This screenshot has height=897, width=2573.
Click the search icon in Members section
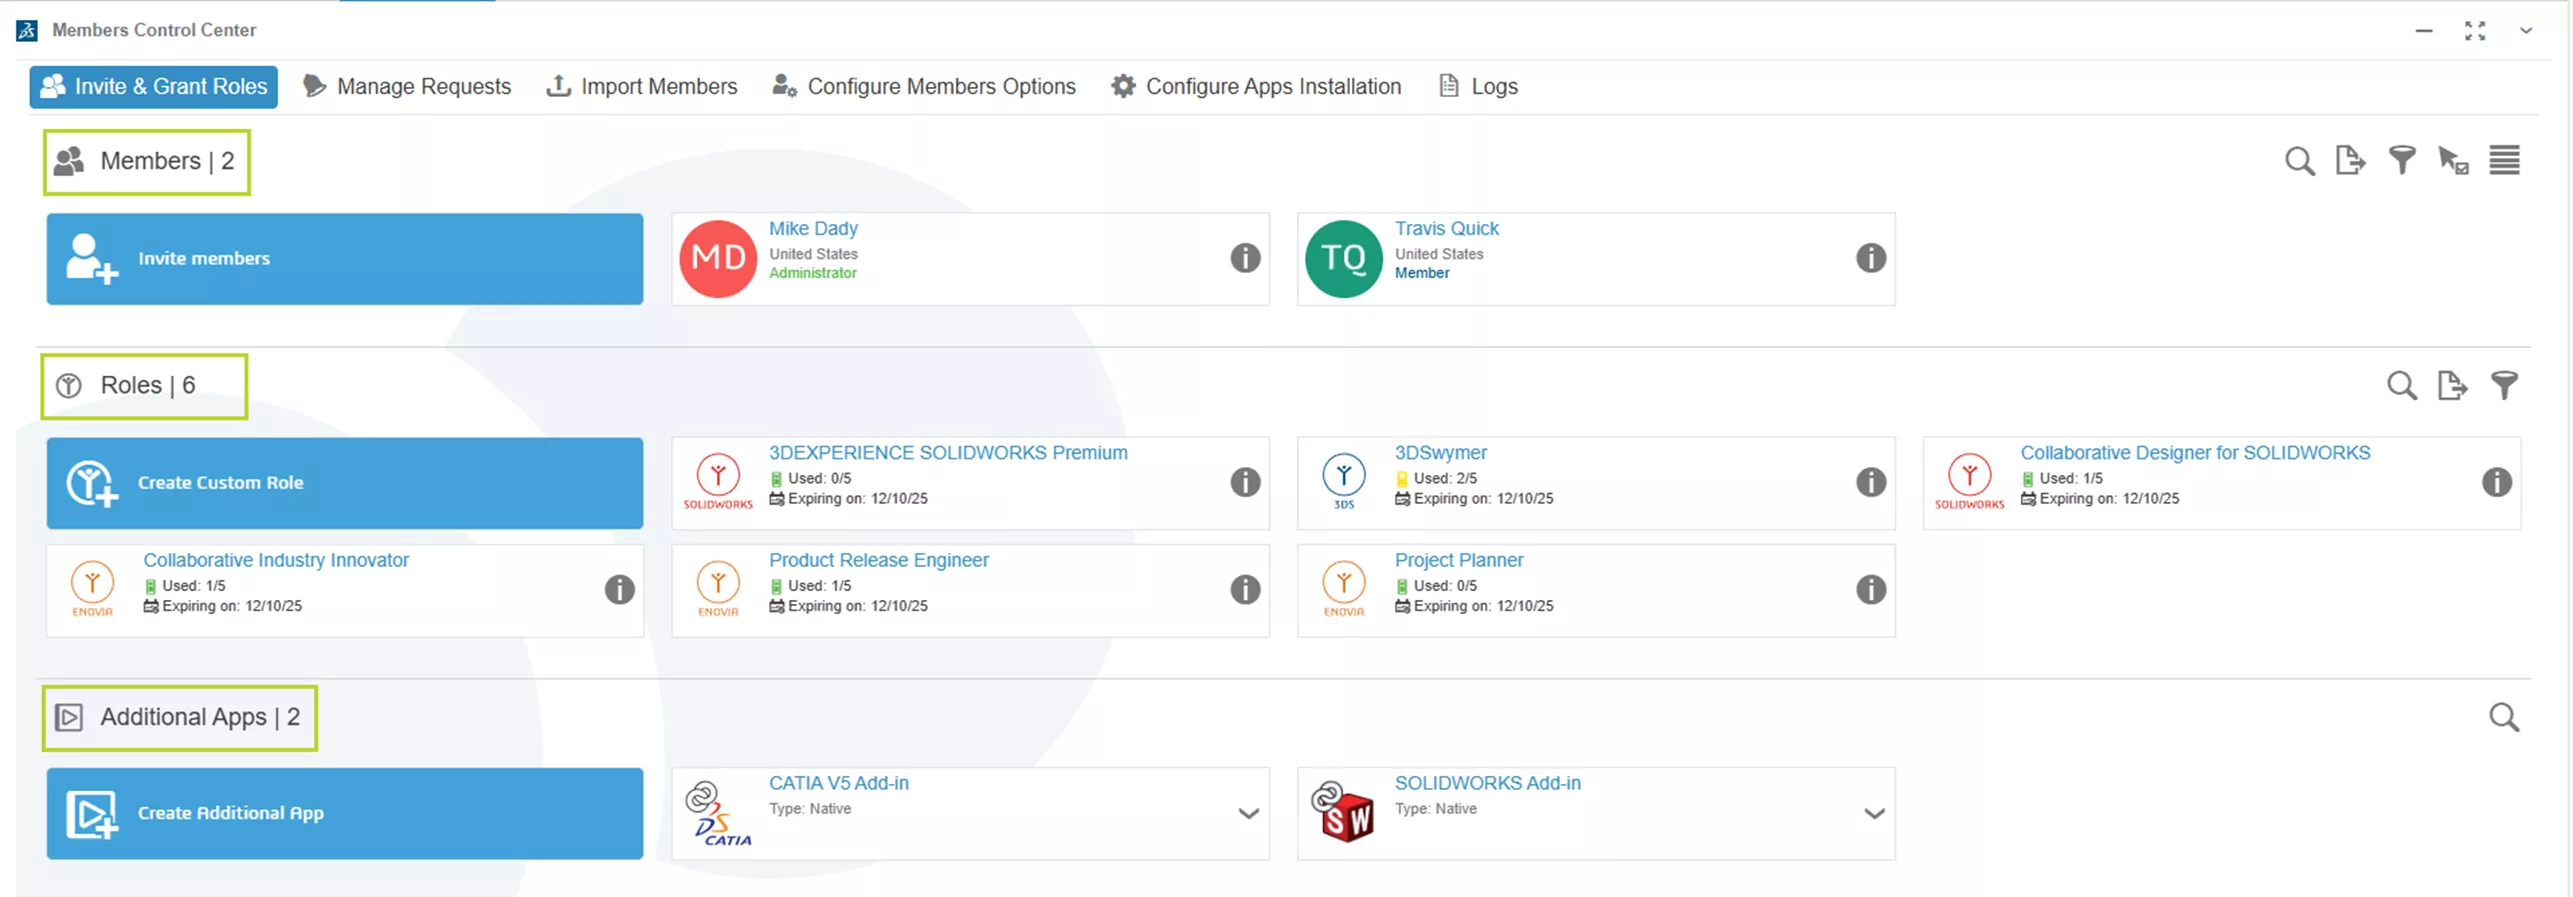2299,161
